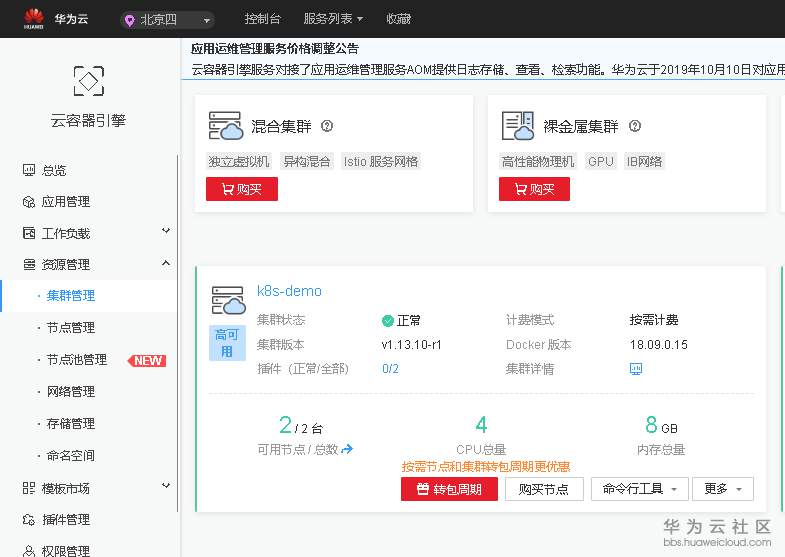Select 节点池管理 in sidebar
The width and height of the screenshot is (785, 557).
77,360
